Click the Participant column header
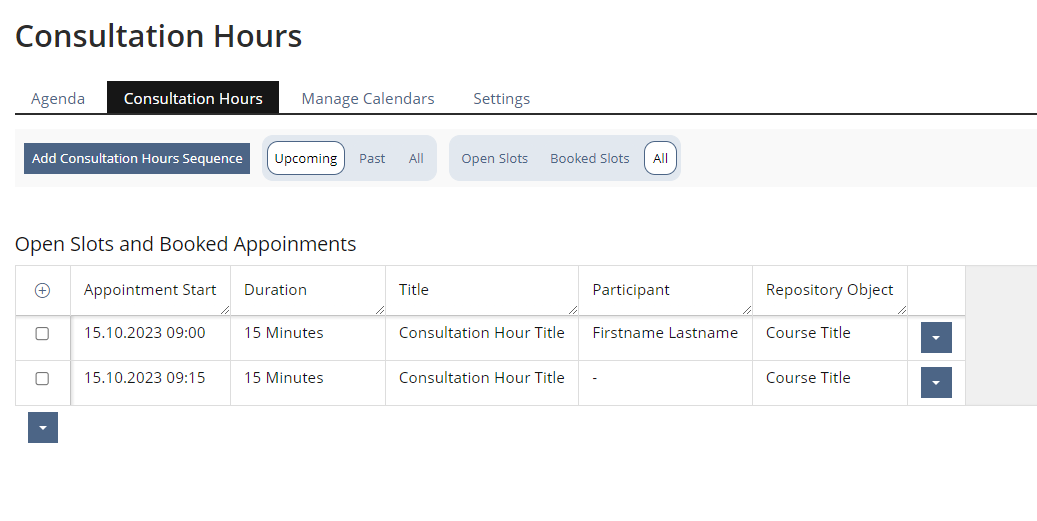Viewport: 1037px width, 521px height. click(631, 290)
